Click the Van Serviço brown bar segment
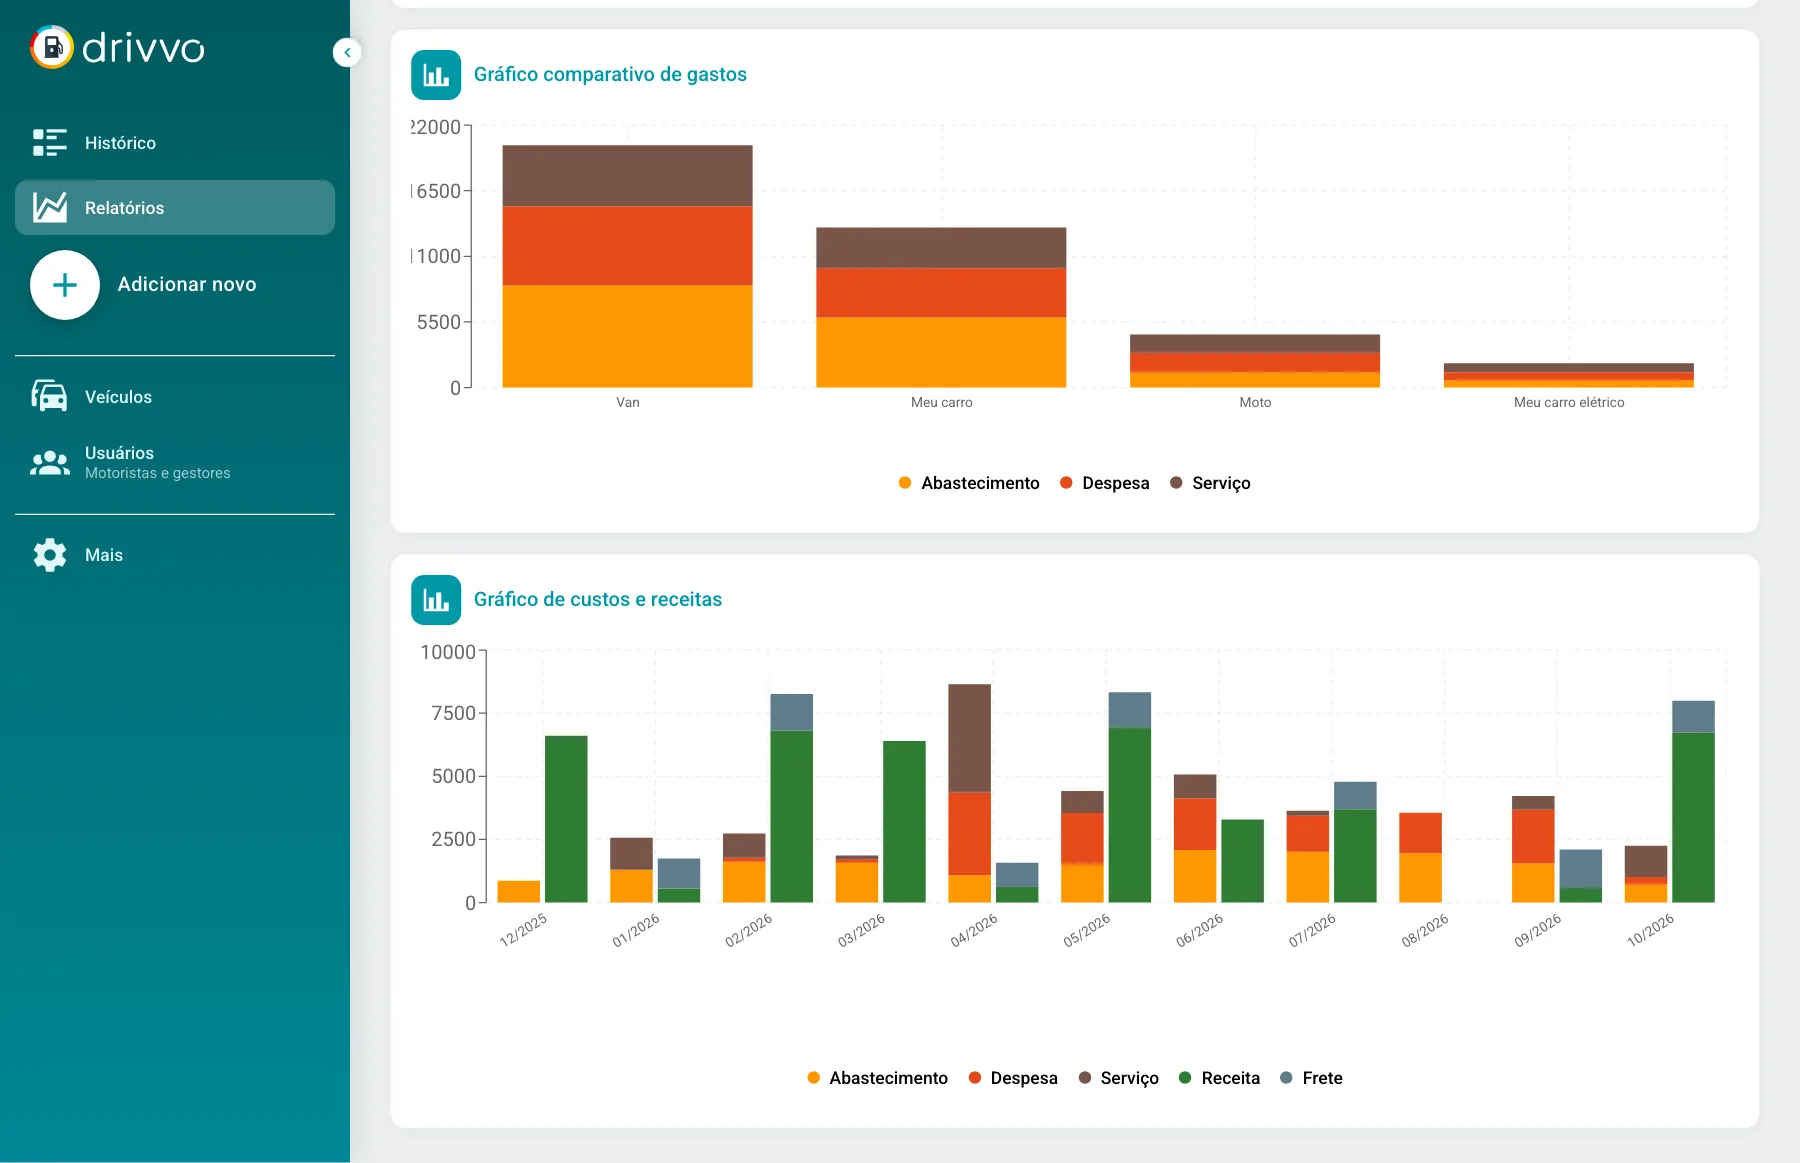1800x1163 pixels. 627,176
